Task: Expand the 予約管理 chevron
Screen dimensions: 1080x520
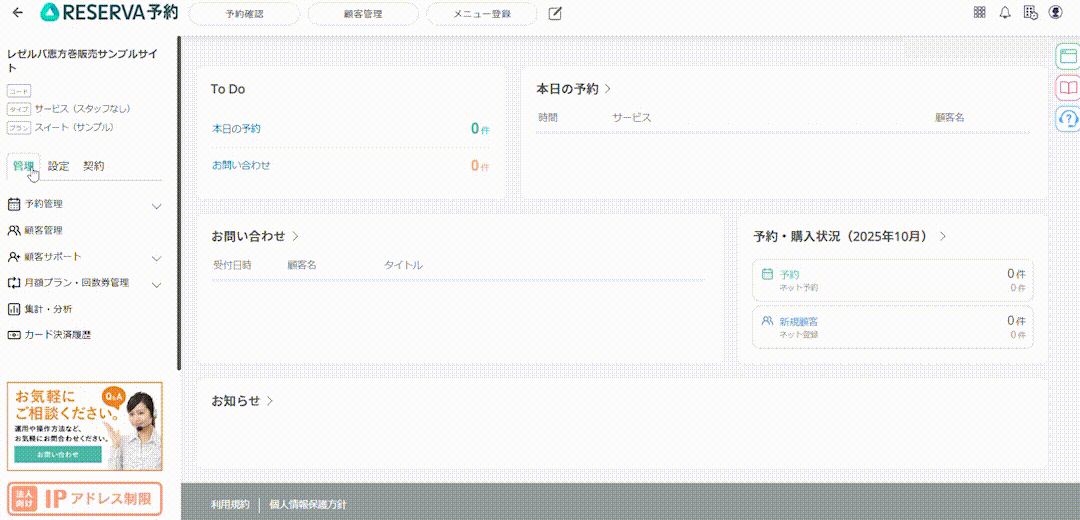Action: point(156,206)
